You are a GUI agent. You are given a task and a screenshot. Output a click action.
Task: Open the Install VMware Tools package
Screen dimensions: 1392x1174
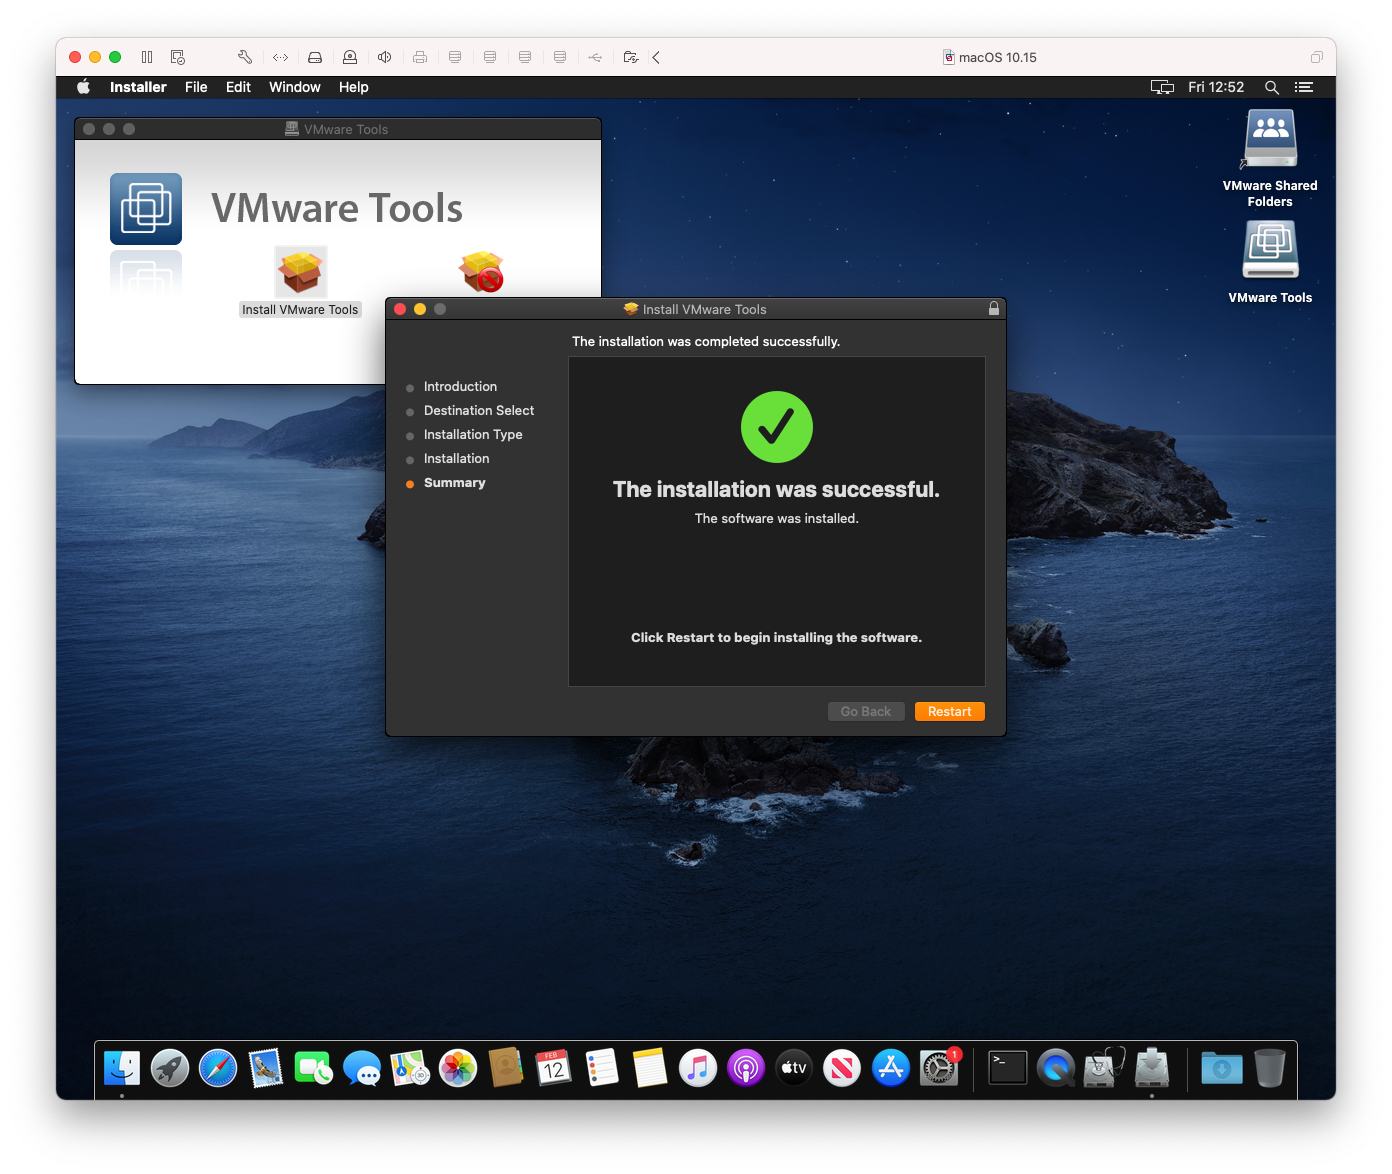pyautogui.click(x=299, y=271)
